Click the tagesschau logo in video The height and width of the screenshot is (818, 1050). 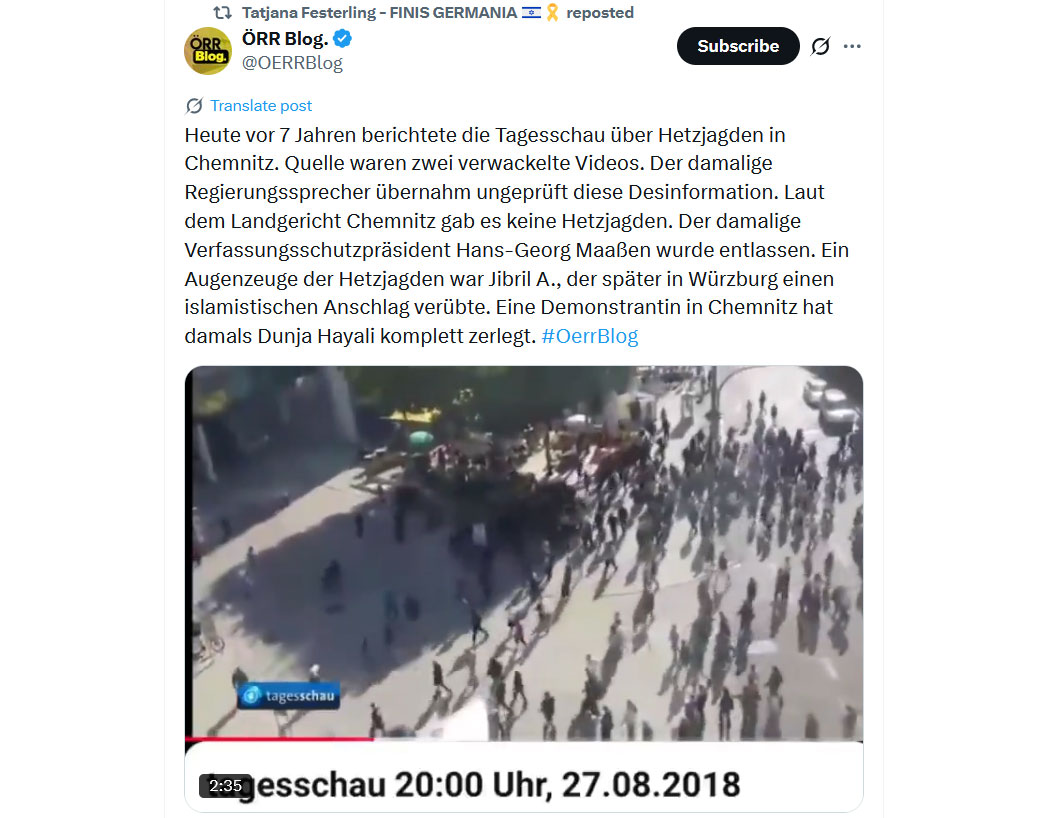289,696
